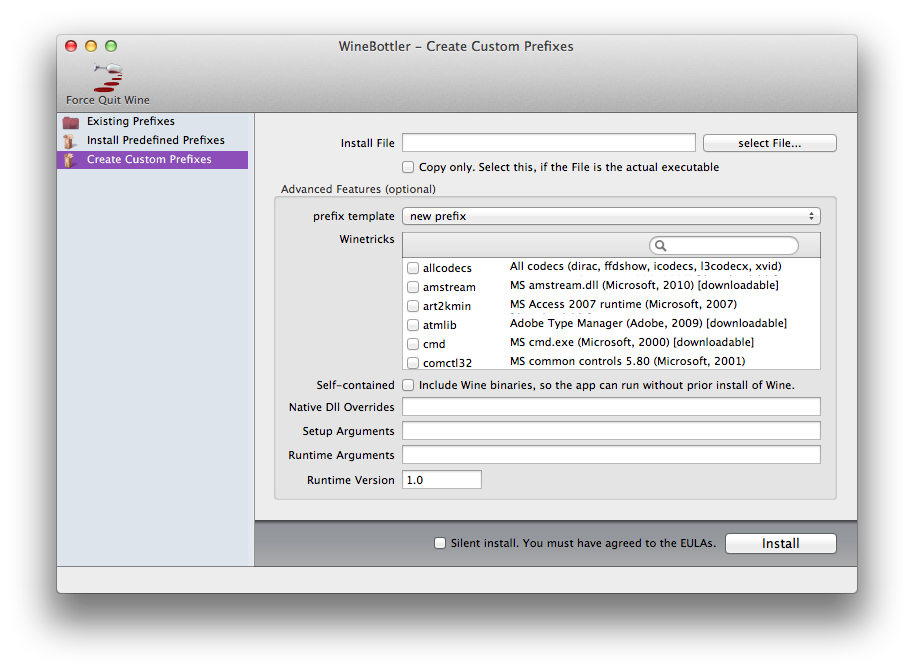The height and width of the screenshot is (672, 914).
Task: Focus the Native Dll Overrides field
Action: pyautogui.click(x=611, y=407)
